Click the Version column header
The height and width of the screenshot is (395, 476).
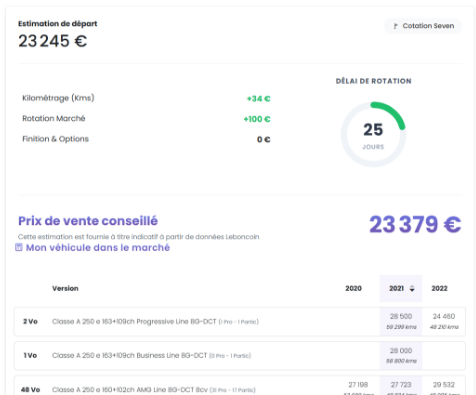click(x=65, y=288)
